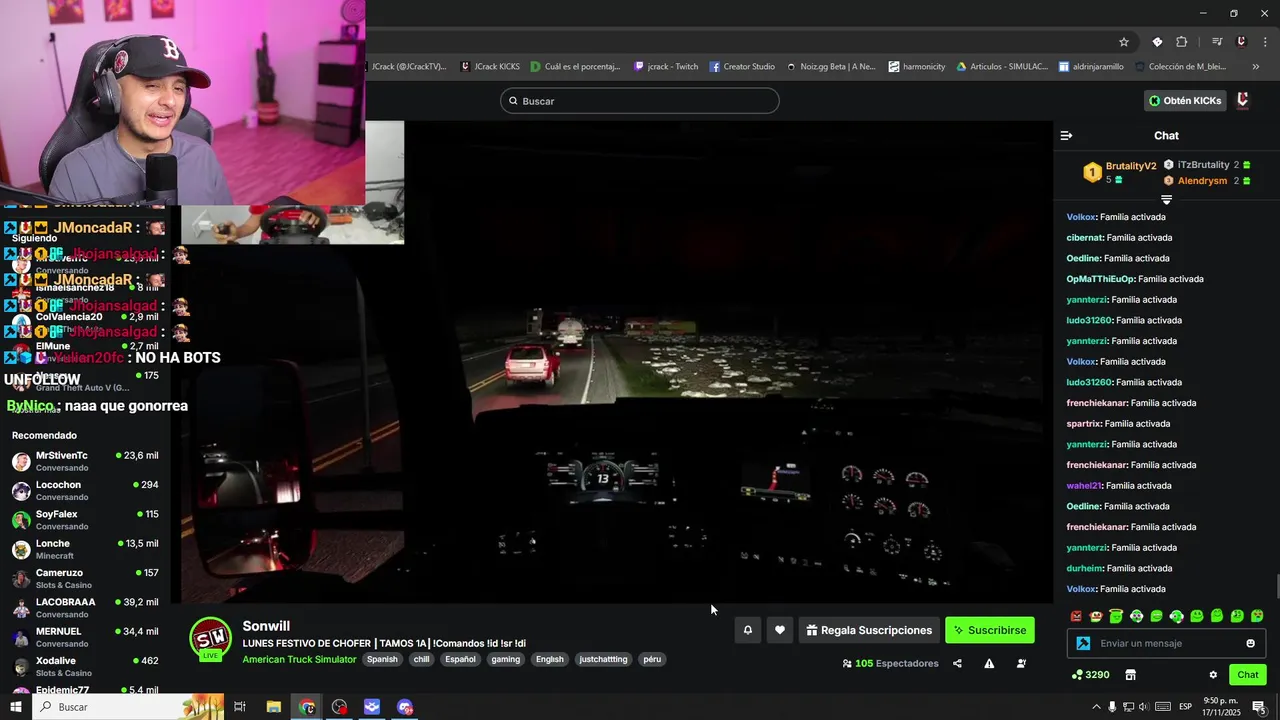Click the Obtén KICKs button
Screen dimensions: 1280x720
pos(1185,101)
